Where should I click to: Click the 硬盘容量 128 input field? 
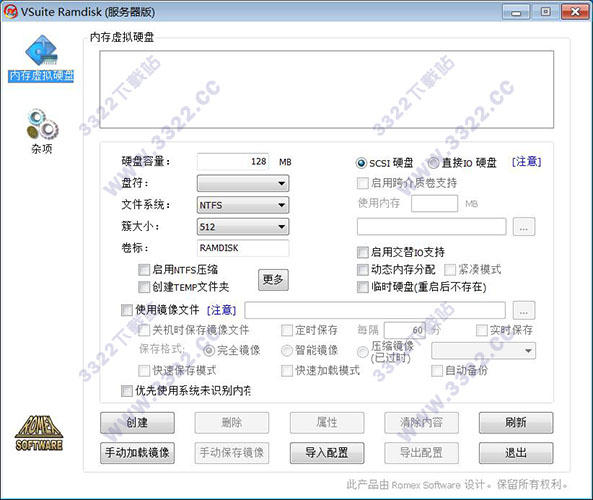coord(233,161)
